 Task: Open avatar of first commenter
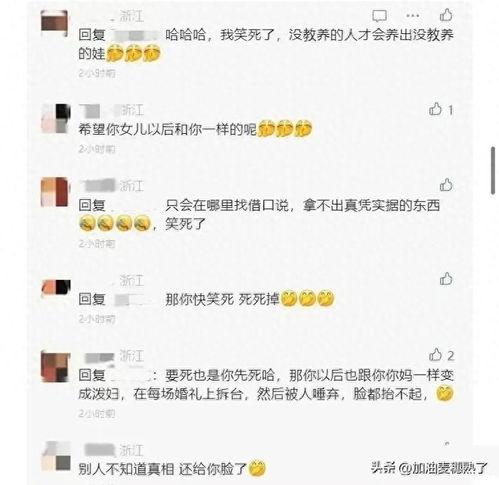[x=54, y=23]
